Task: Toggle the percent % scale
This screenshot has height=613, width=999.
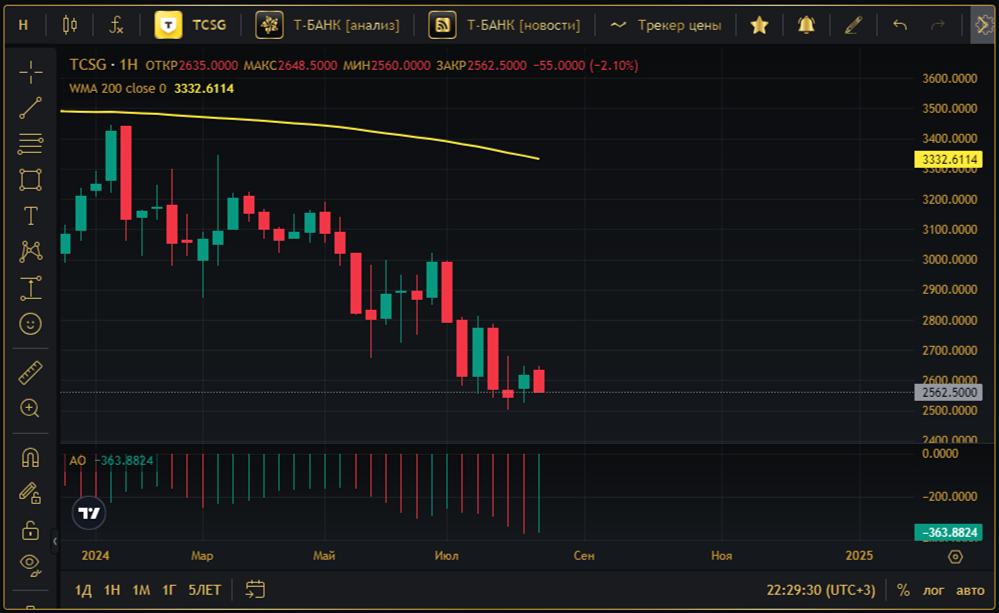Action: pyautogui.click(x=903, y=591)
